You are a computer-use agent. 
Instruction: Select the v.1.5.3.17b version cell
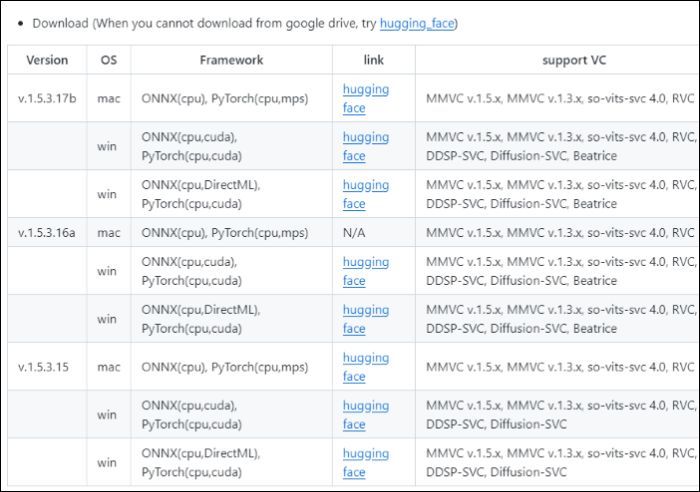[x=47, y=99]
